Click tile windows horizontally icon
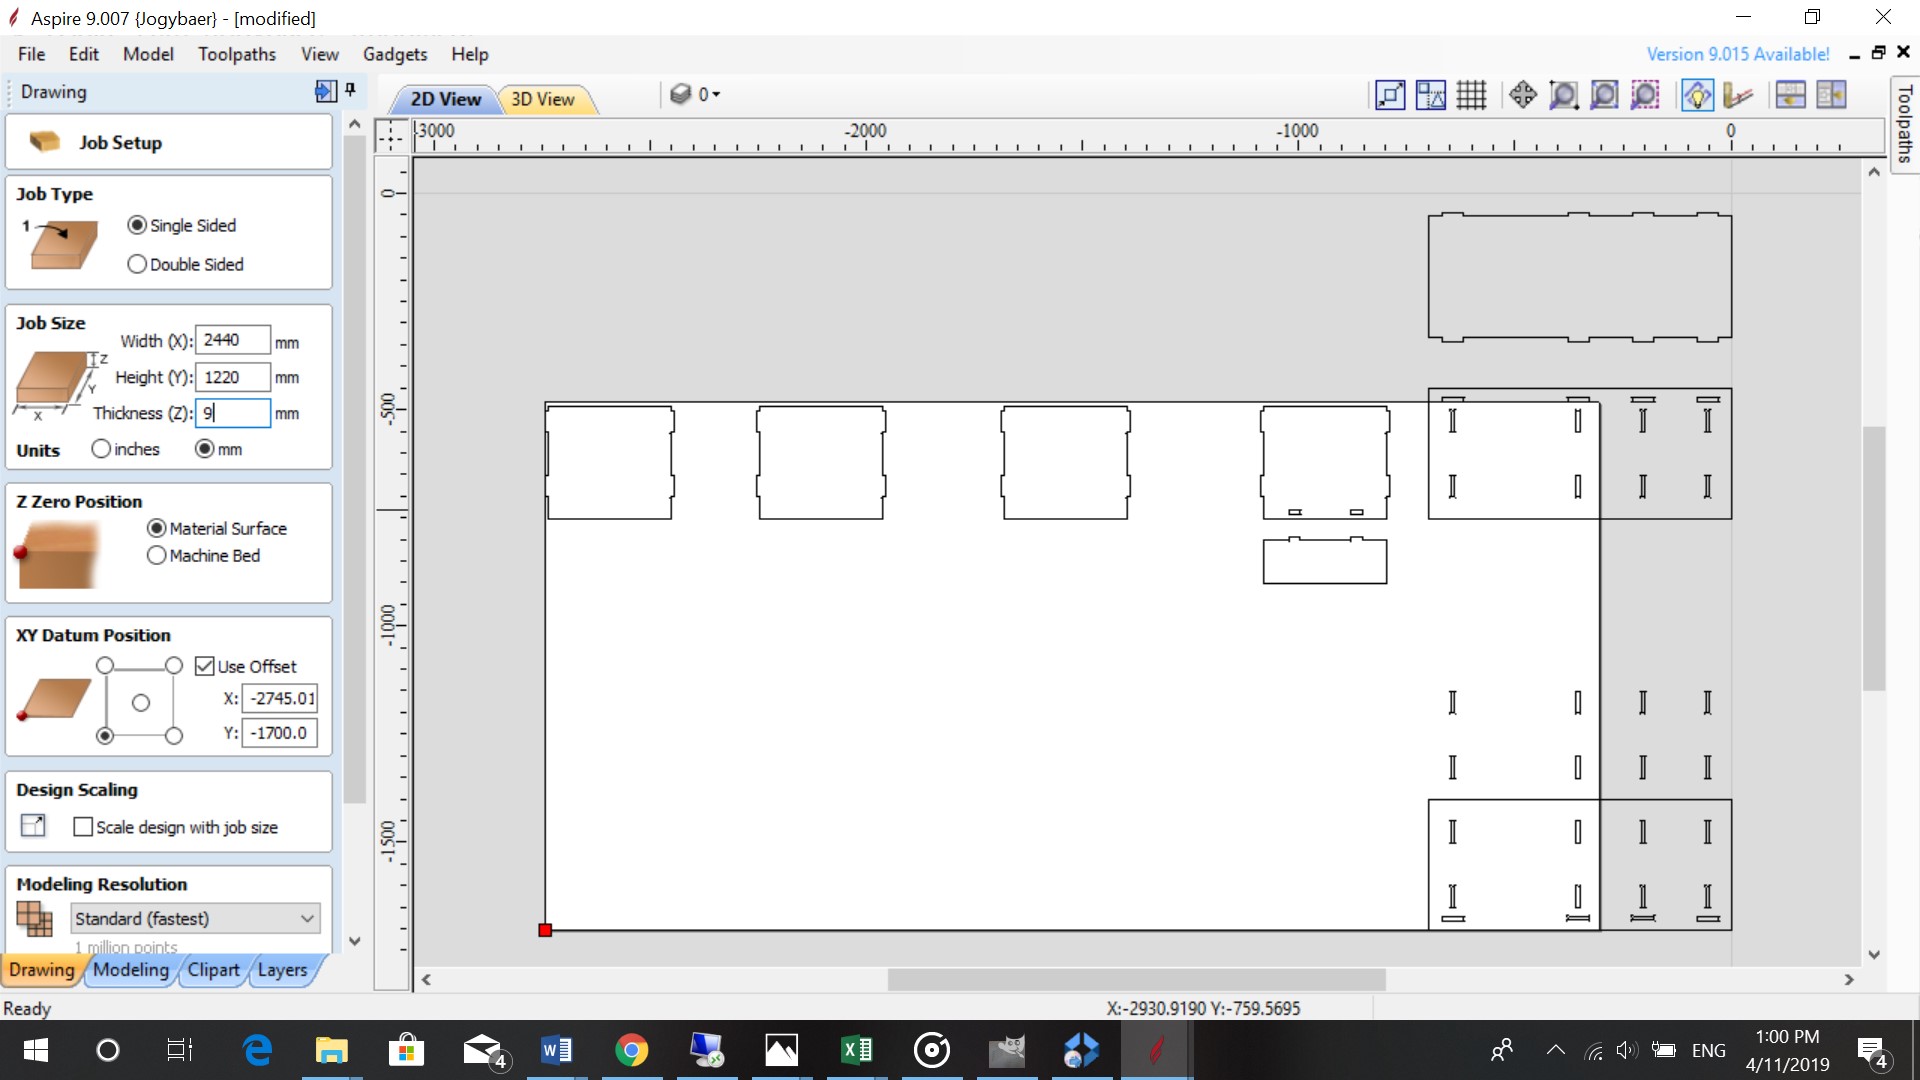1920x1080 pixels. tap(1790, 96)
